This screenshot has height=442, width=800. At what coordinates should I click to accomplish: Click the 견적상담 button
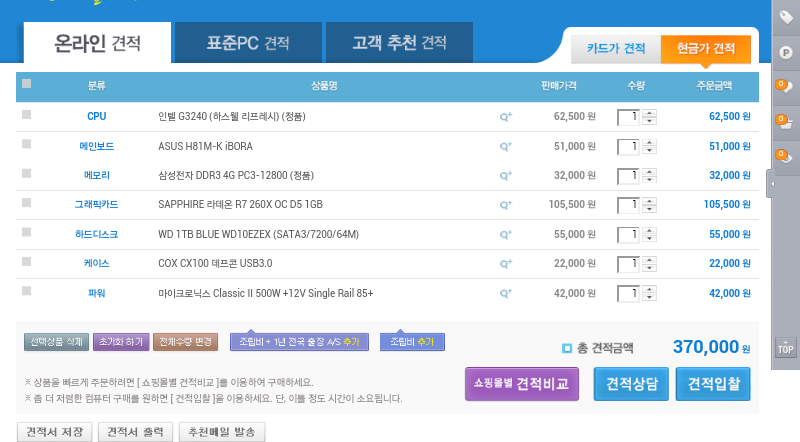tap(631, 384)
